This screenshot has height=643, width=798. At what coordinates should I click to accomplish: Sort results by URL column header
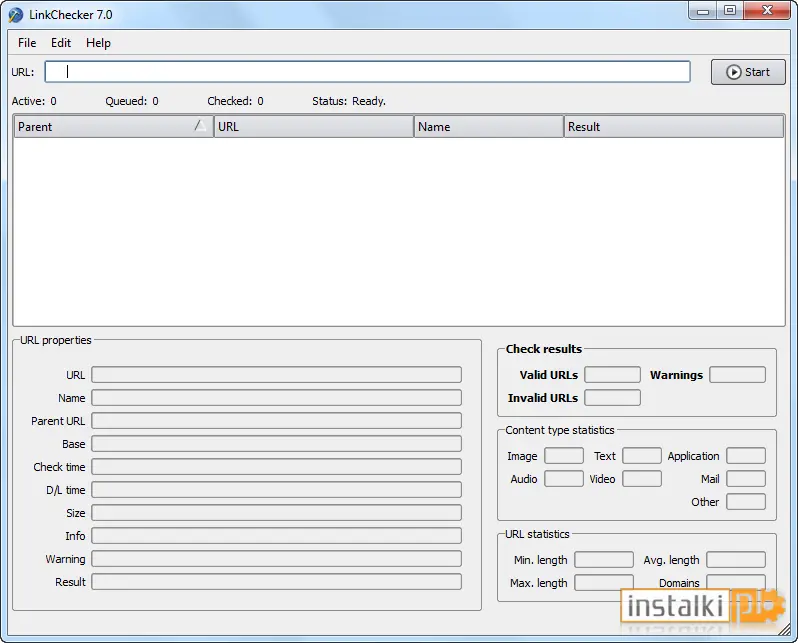[x=314, y=127]
